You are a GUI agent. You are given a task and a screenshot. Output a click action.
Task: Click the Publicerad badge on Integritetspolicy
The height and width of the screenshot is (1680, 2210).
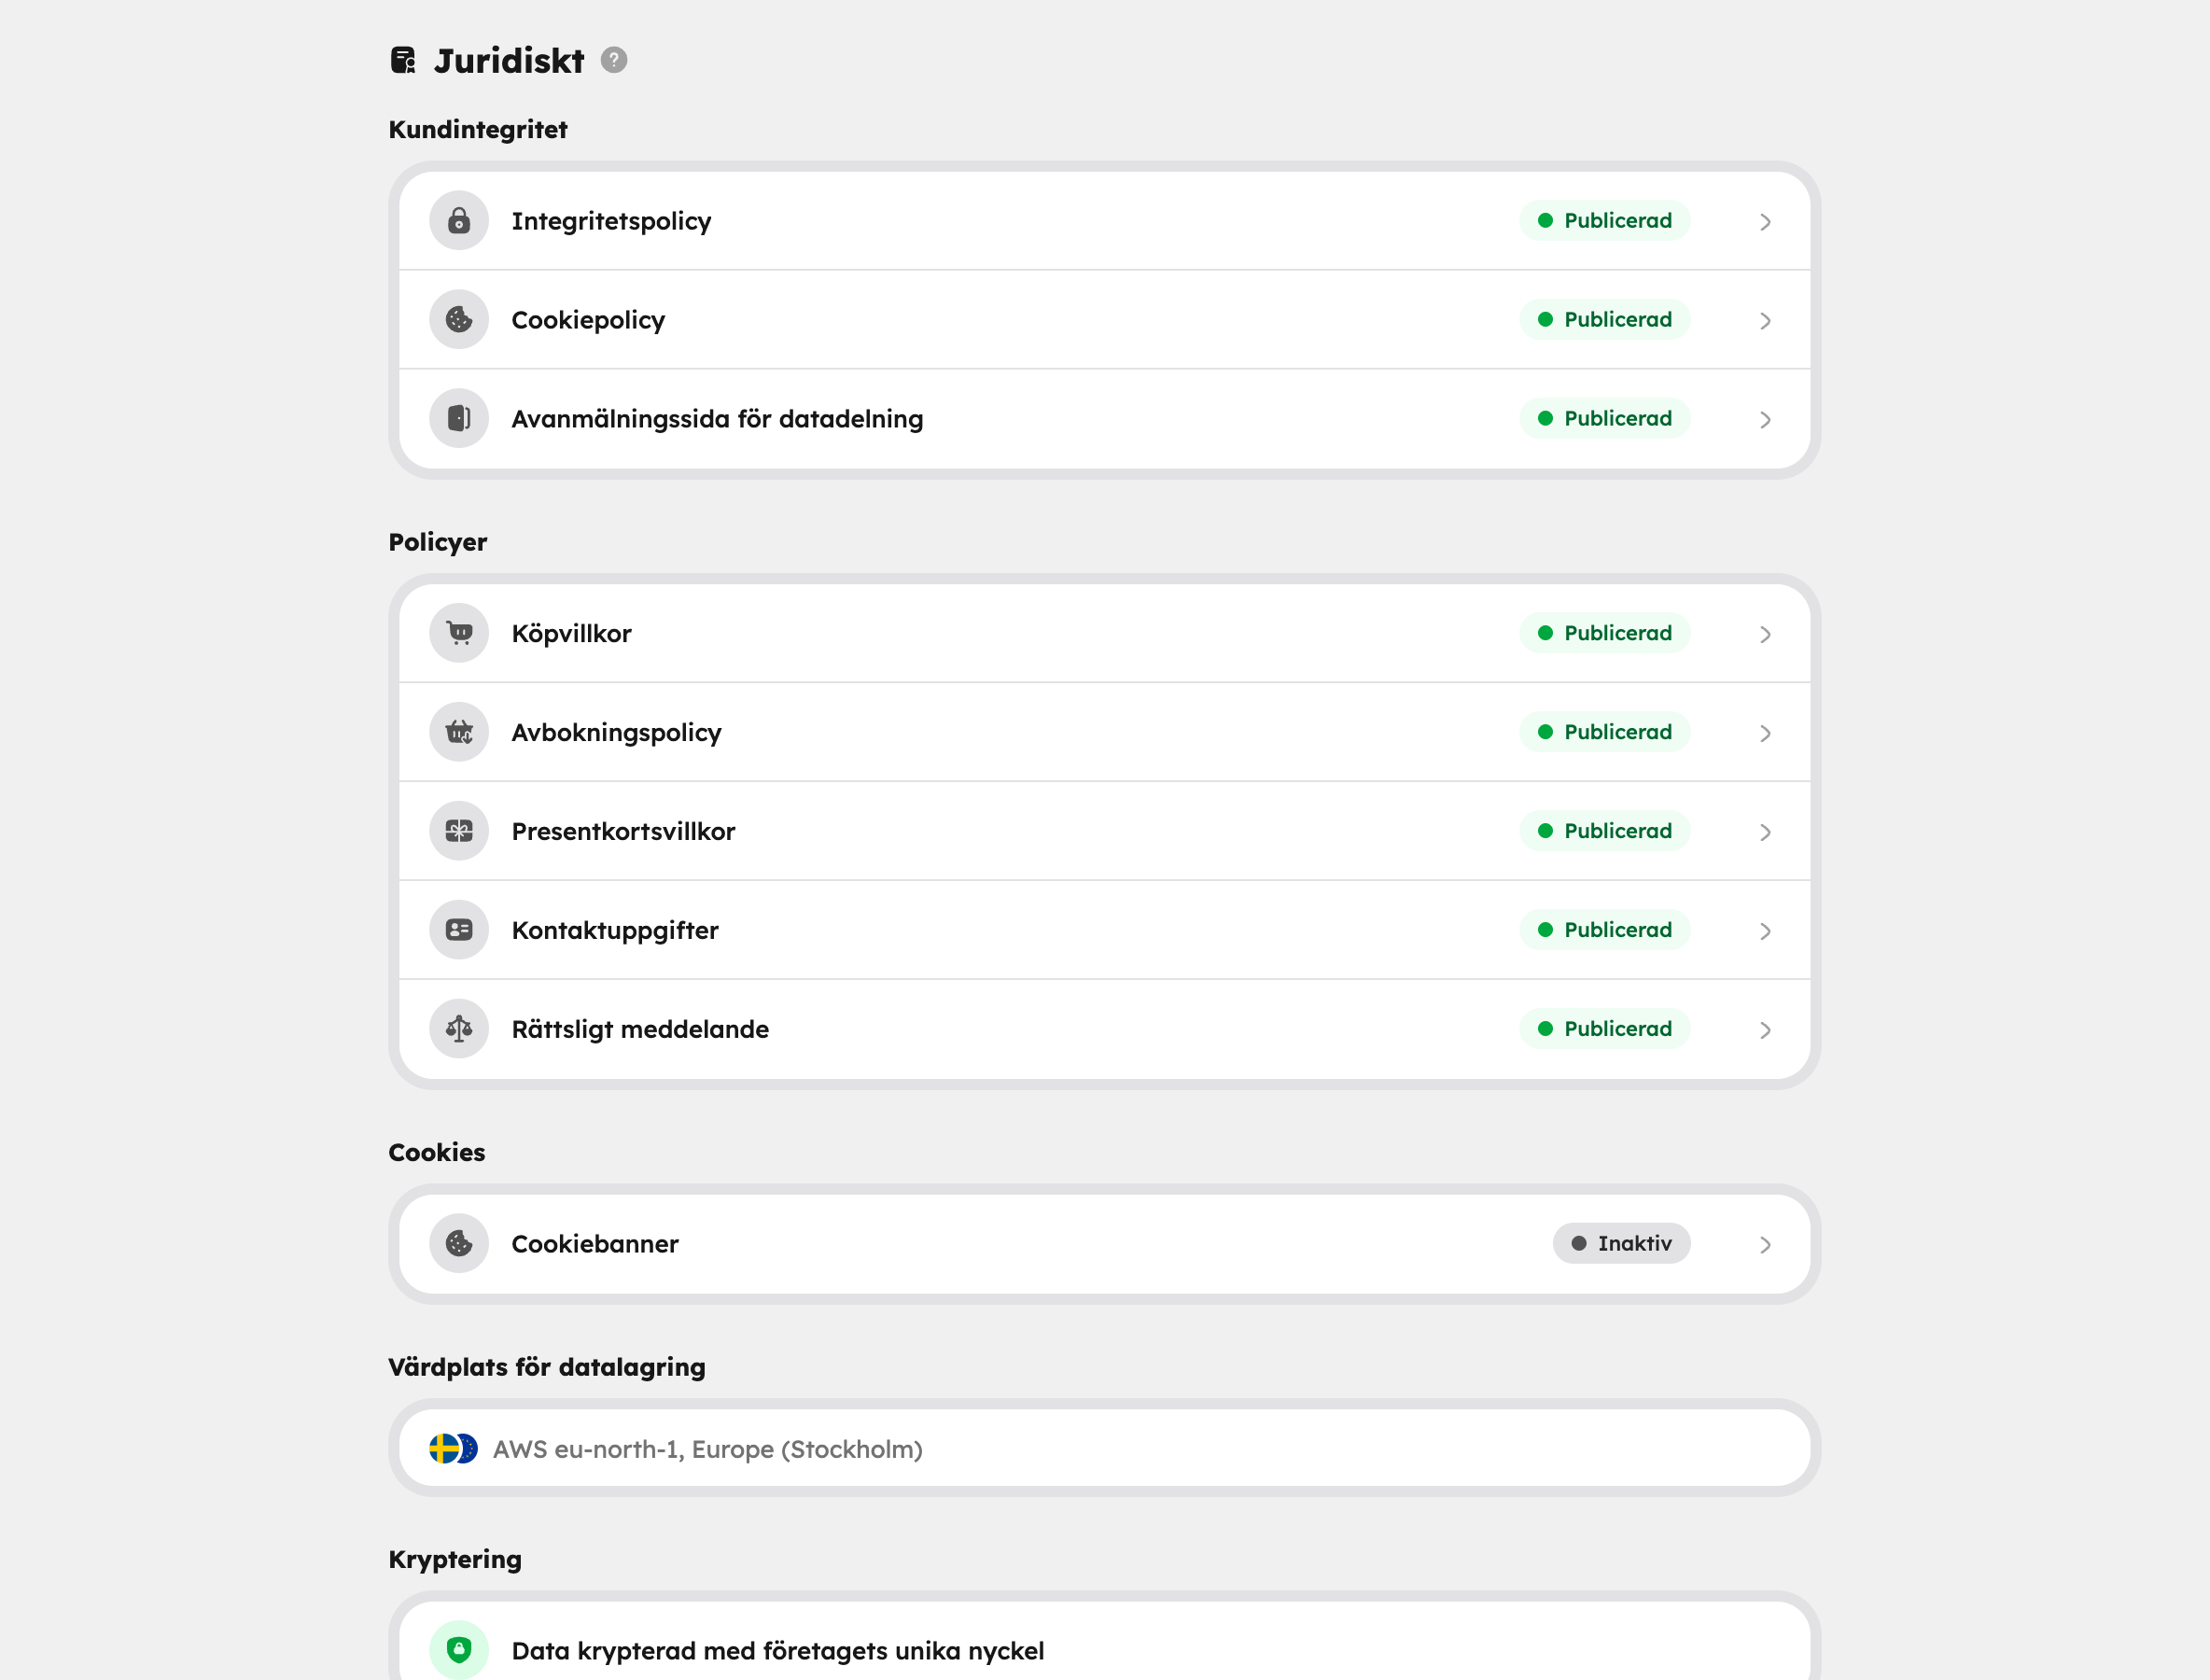(1604, 220)
